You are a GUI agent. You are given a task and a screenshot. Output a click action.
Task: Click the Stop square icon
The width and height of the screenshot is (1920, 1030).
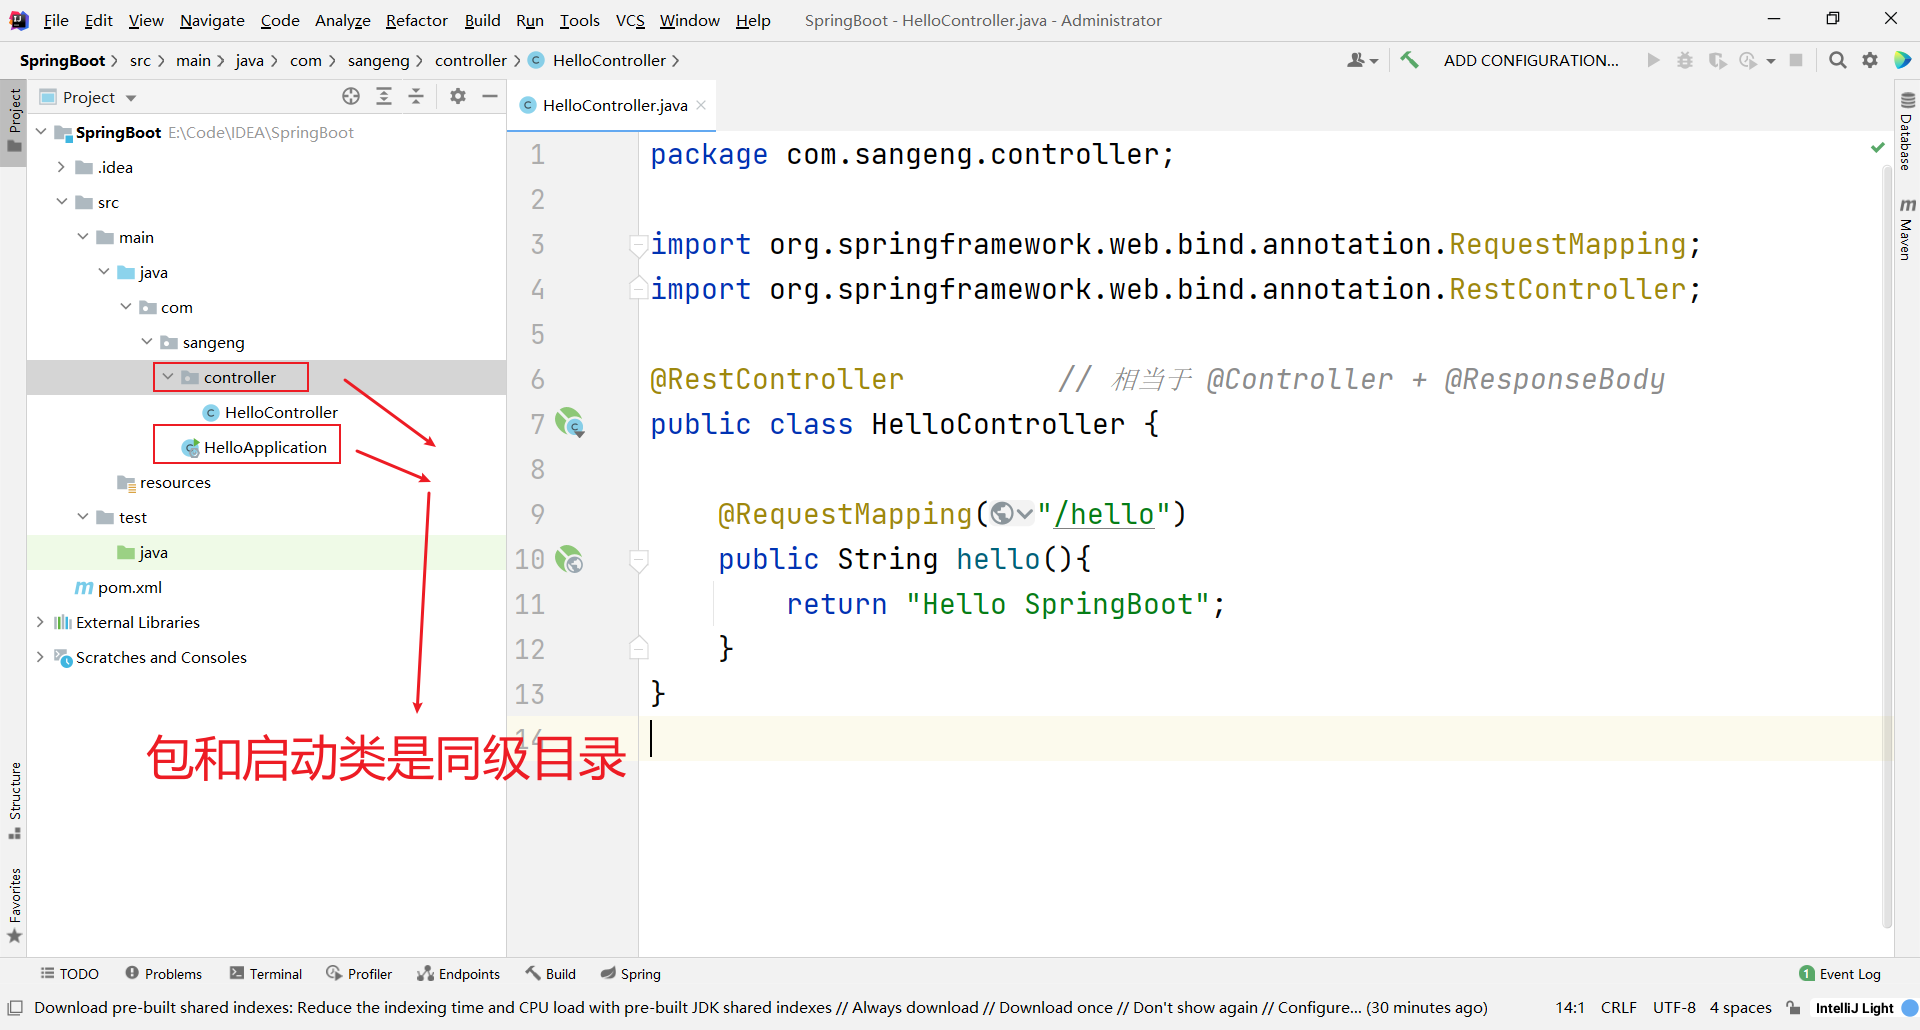point(1796,60)
